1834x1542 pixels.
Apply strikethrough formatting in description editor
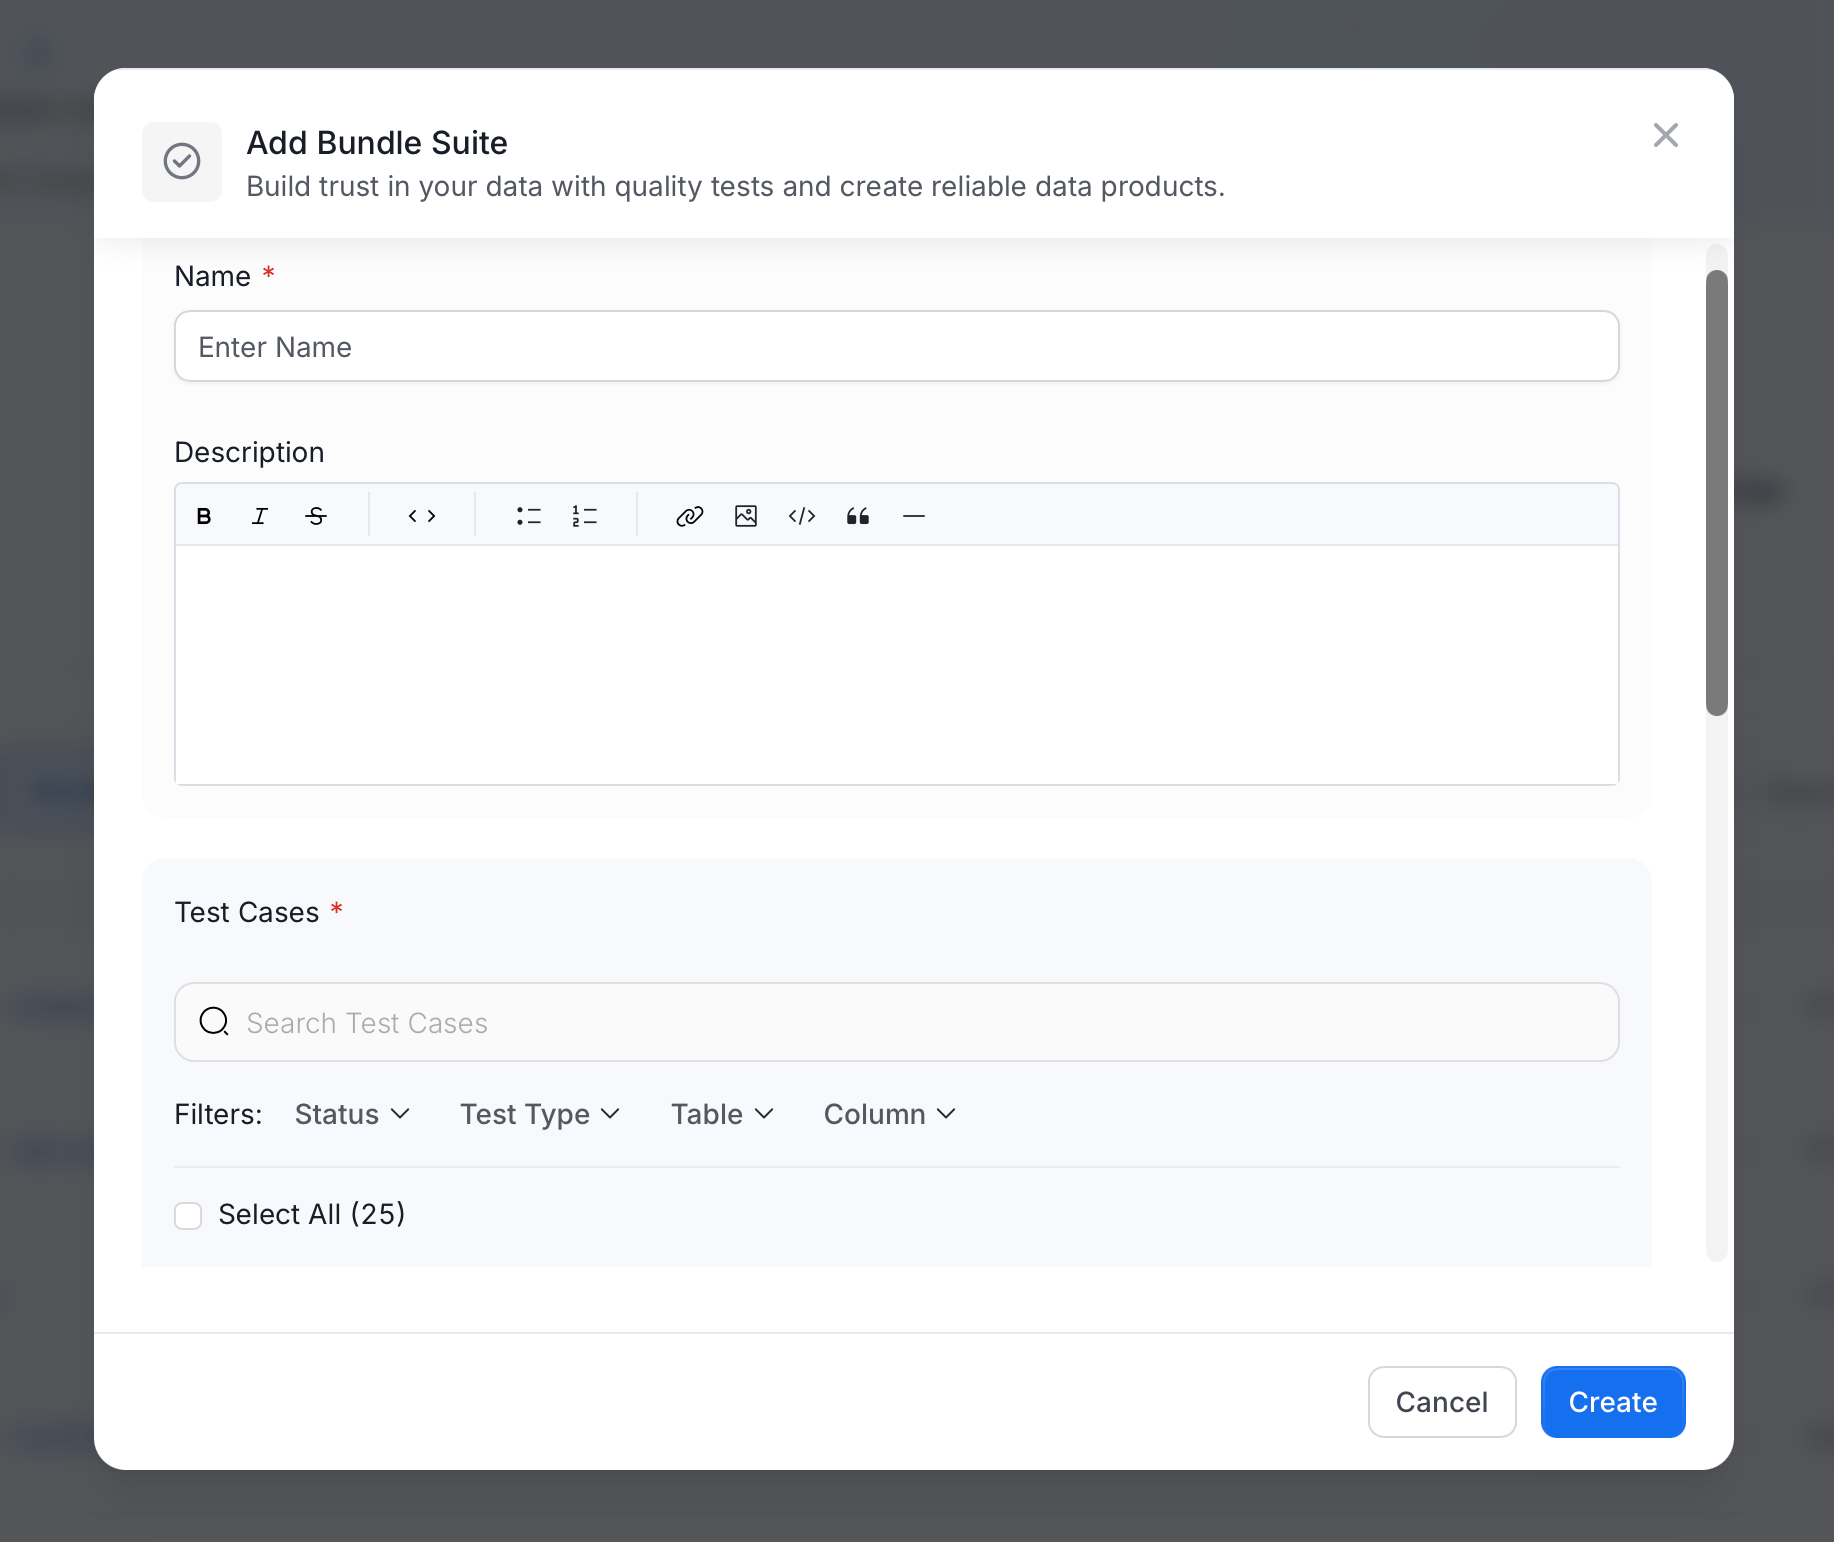(316, 516)
